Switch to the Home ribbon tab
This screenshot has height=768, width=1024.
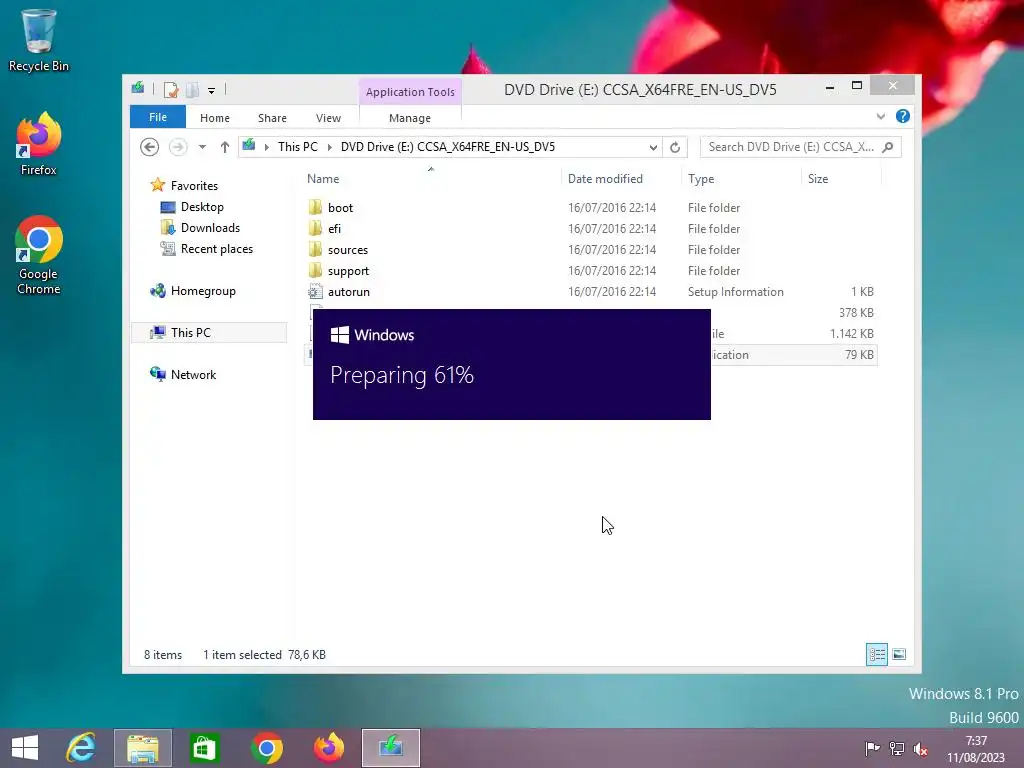pos(215,118)
